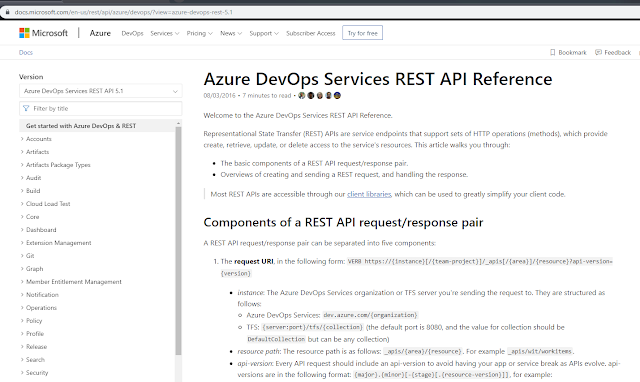
Task: Expand the Operations tree node
Action: (22, 308)
